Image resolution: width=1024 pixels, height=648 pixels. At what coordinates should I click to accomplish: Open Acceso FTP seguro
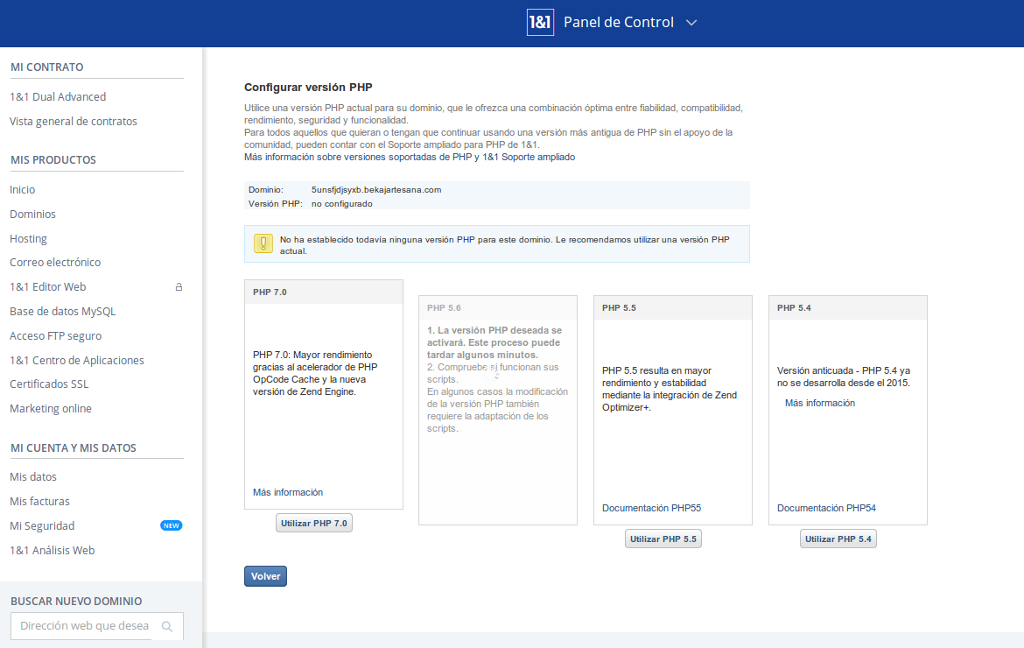tap(56, 336)
